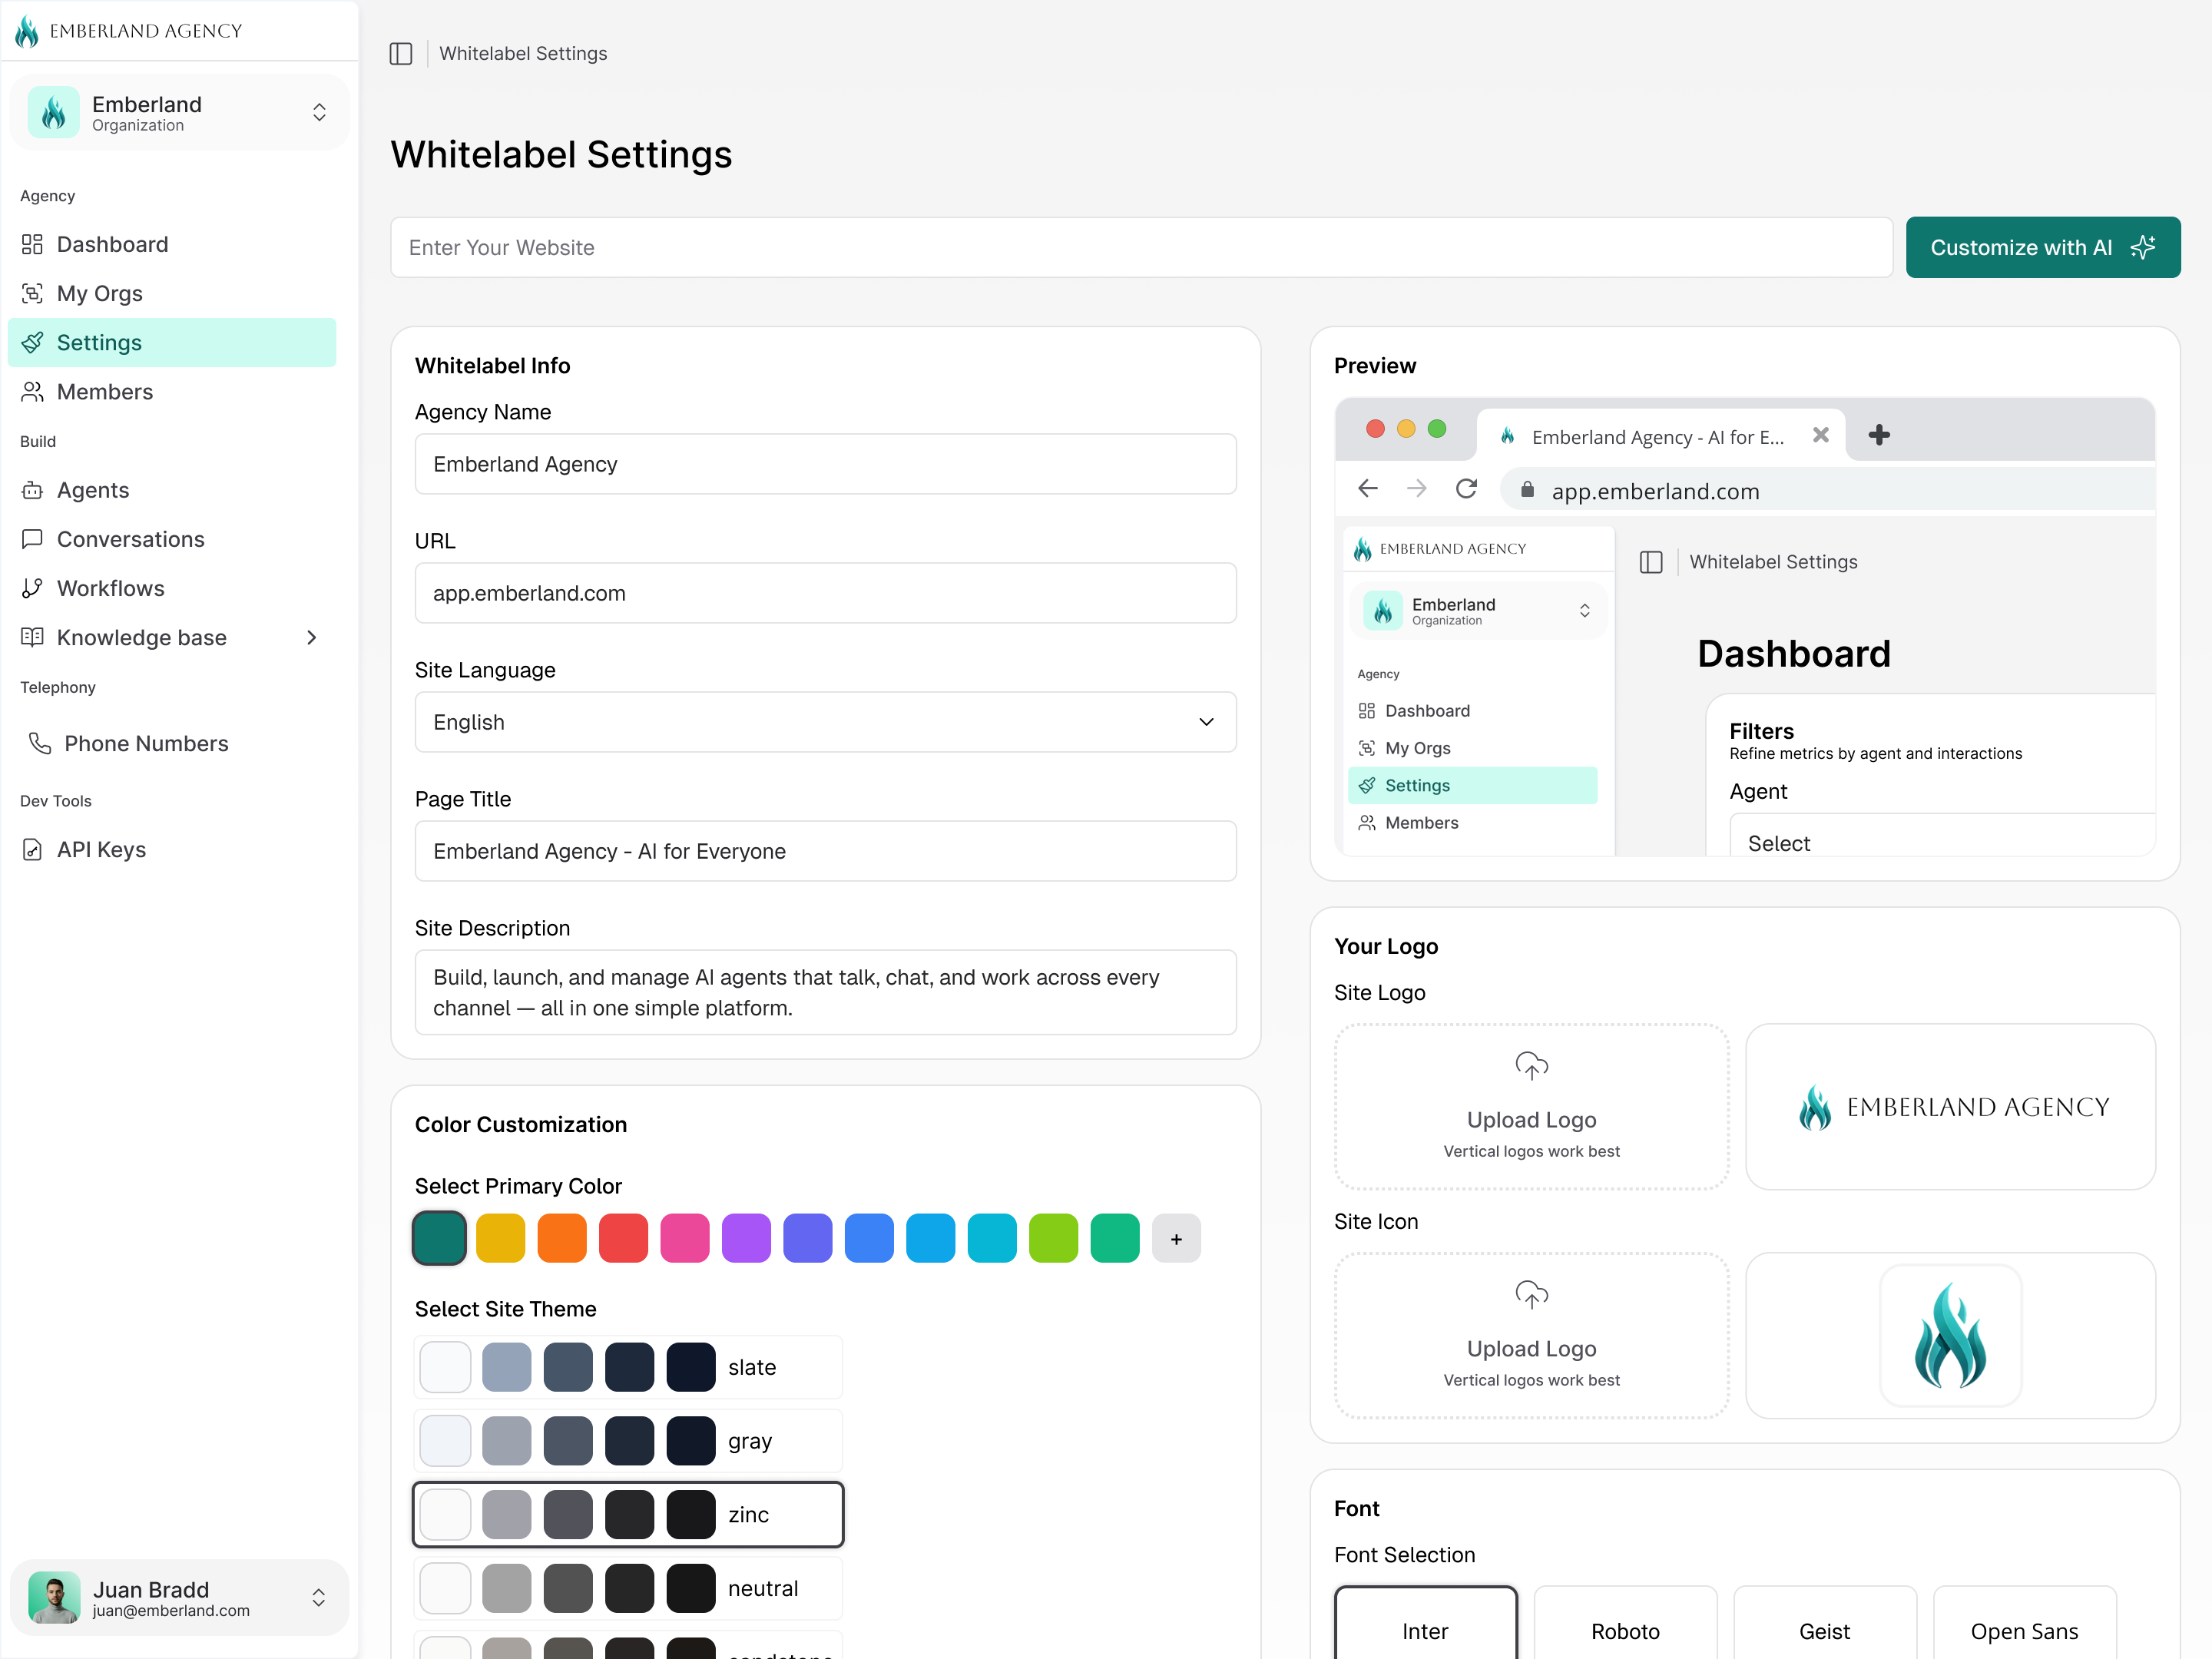This screenshot has height=1659, width=2212.
Task: Click the Dashboard icon in the sidebar
Action: tap(33, 244)
